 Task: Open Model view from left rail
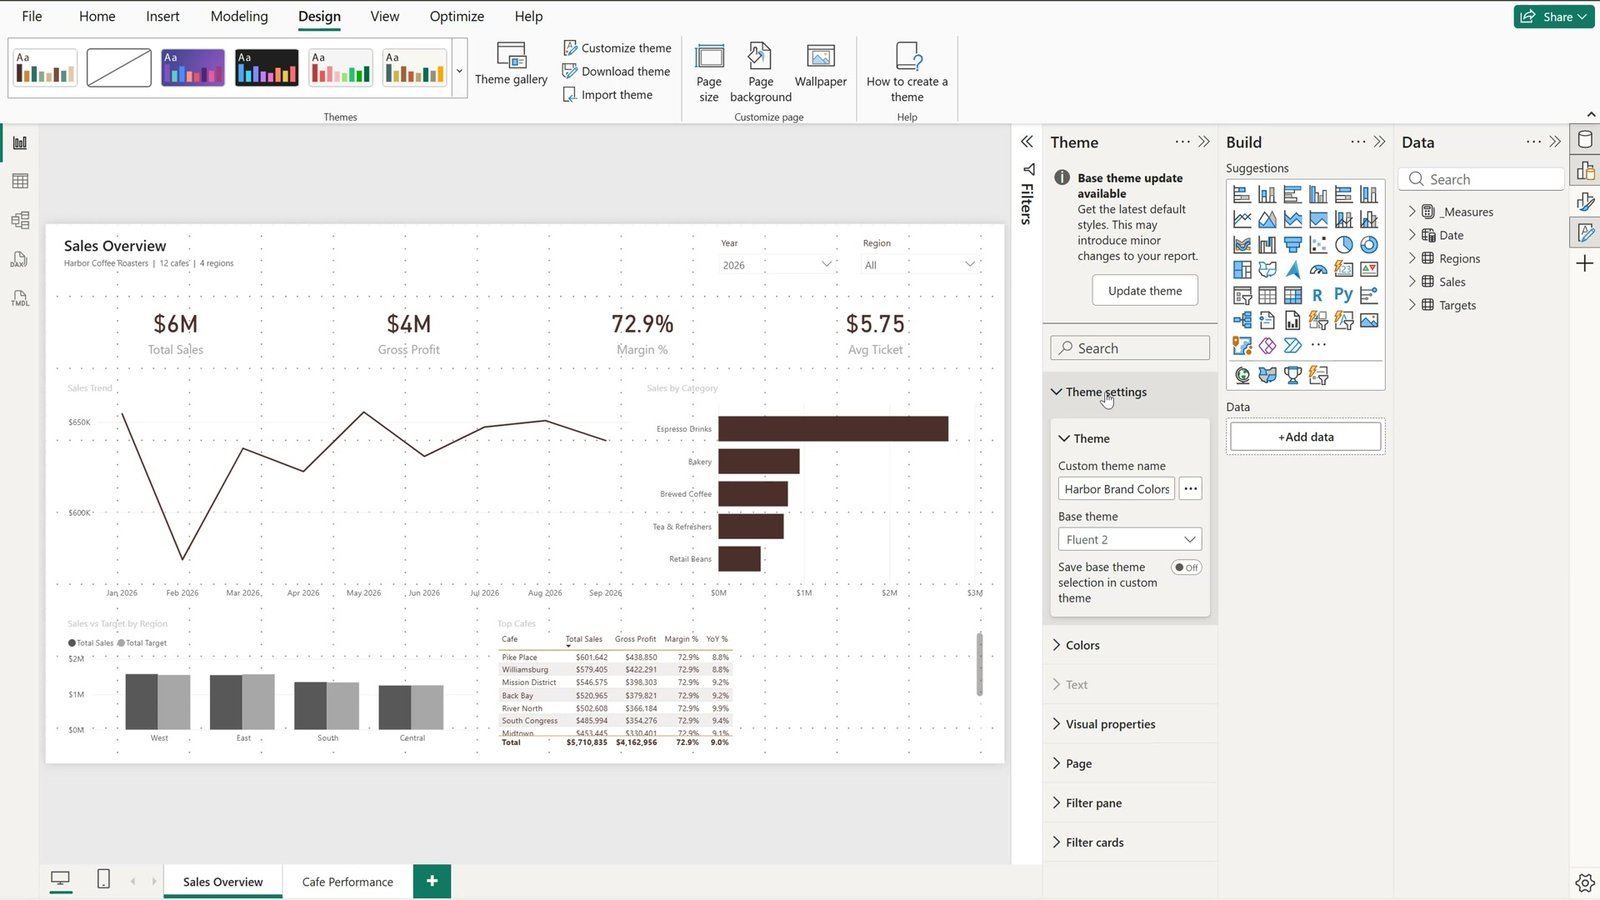pos(20,220)
